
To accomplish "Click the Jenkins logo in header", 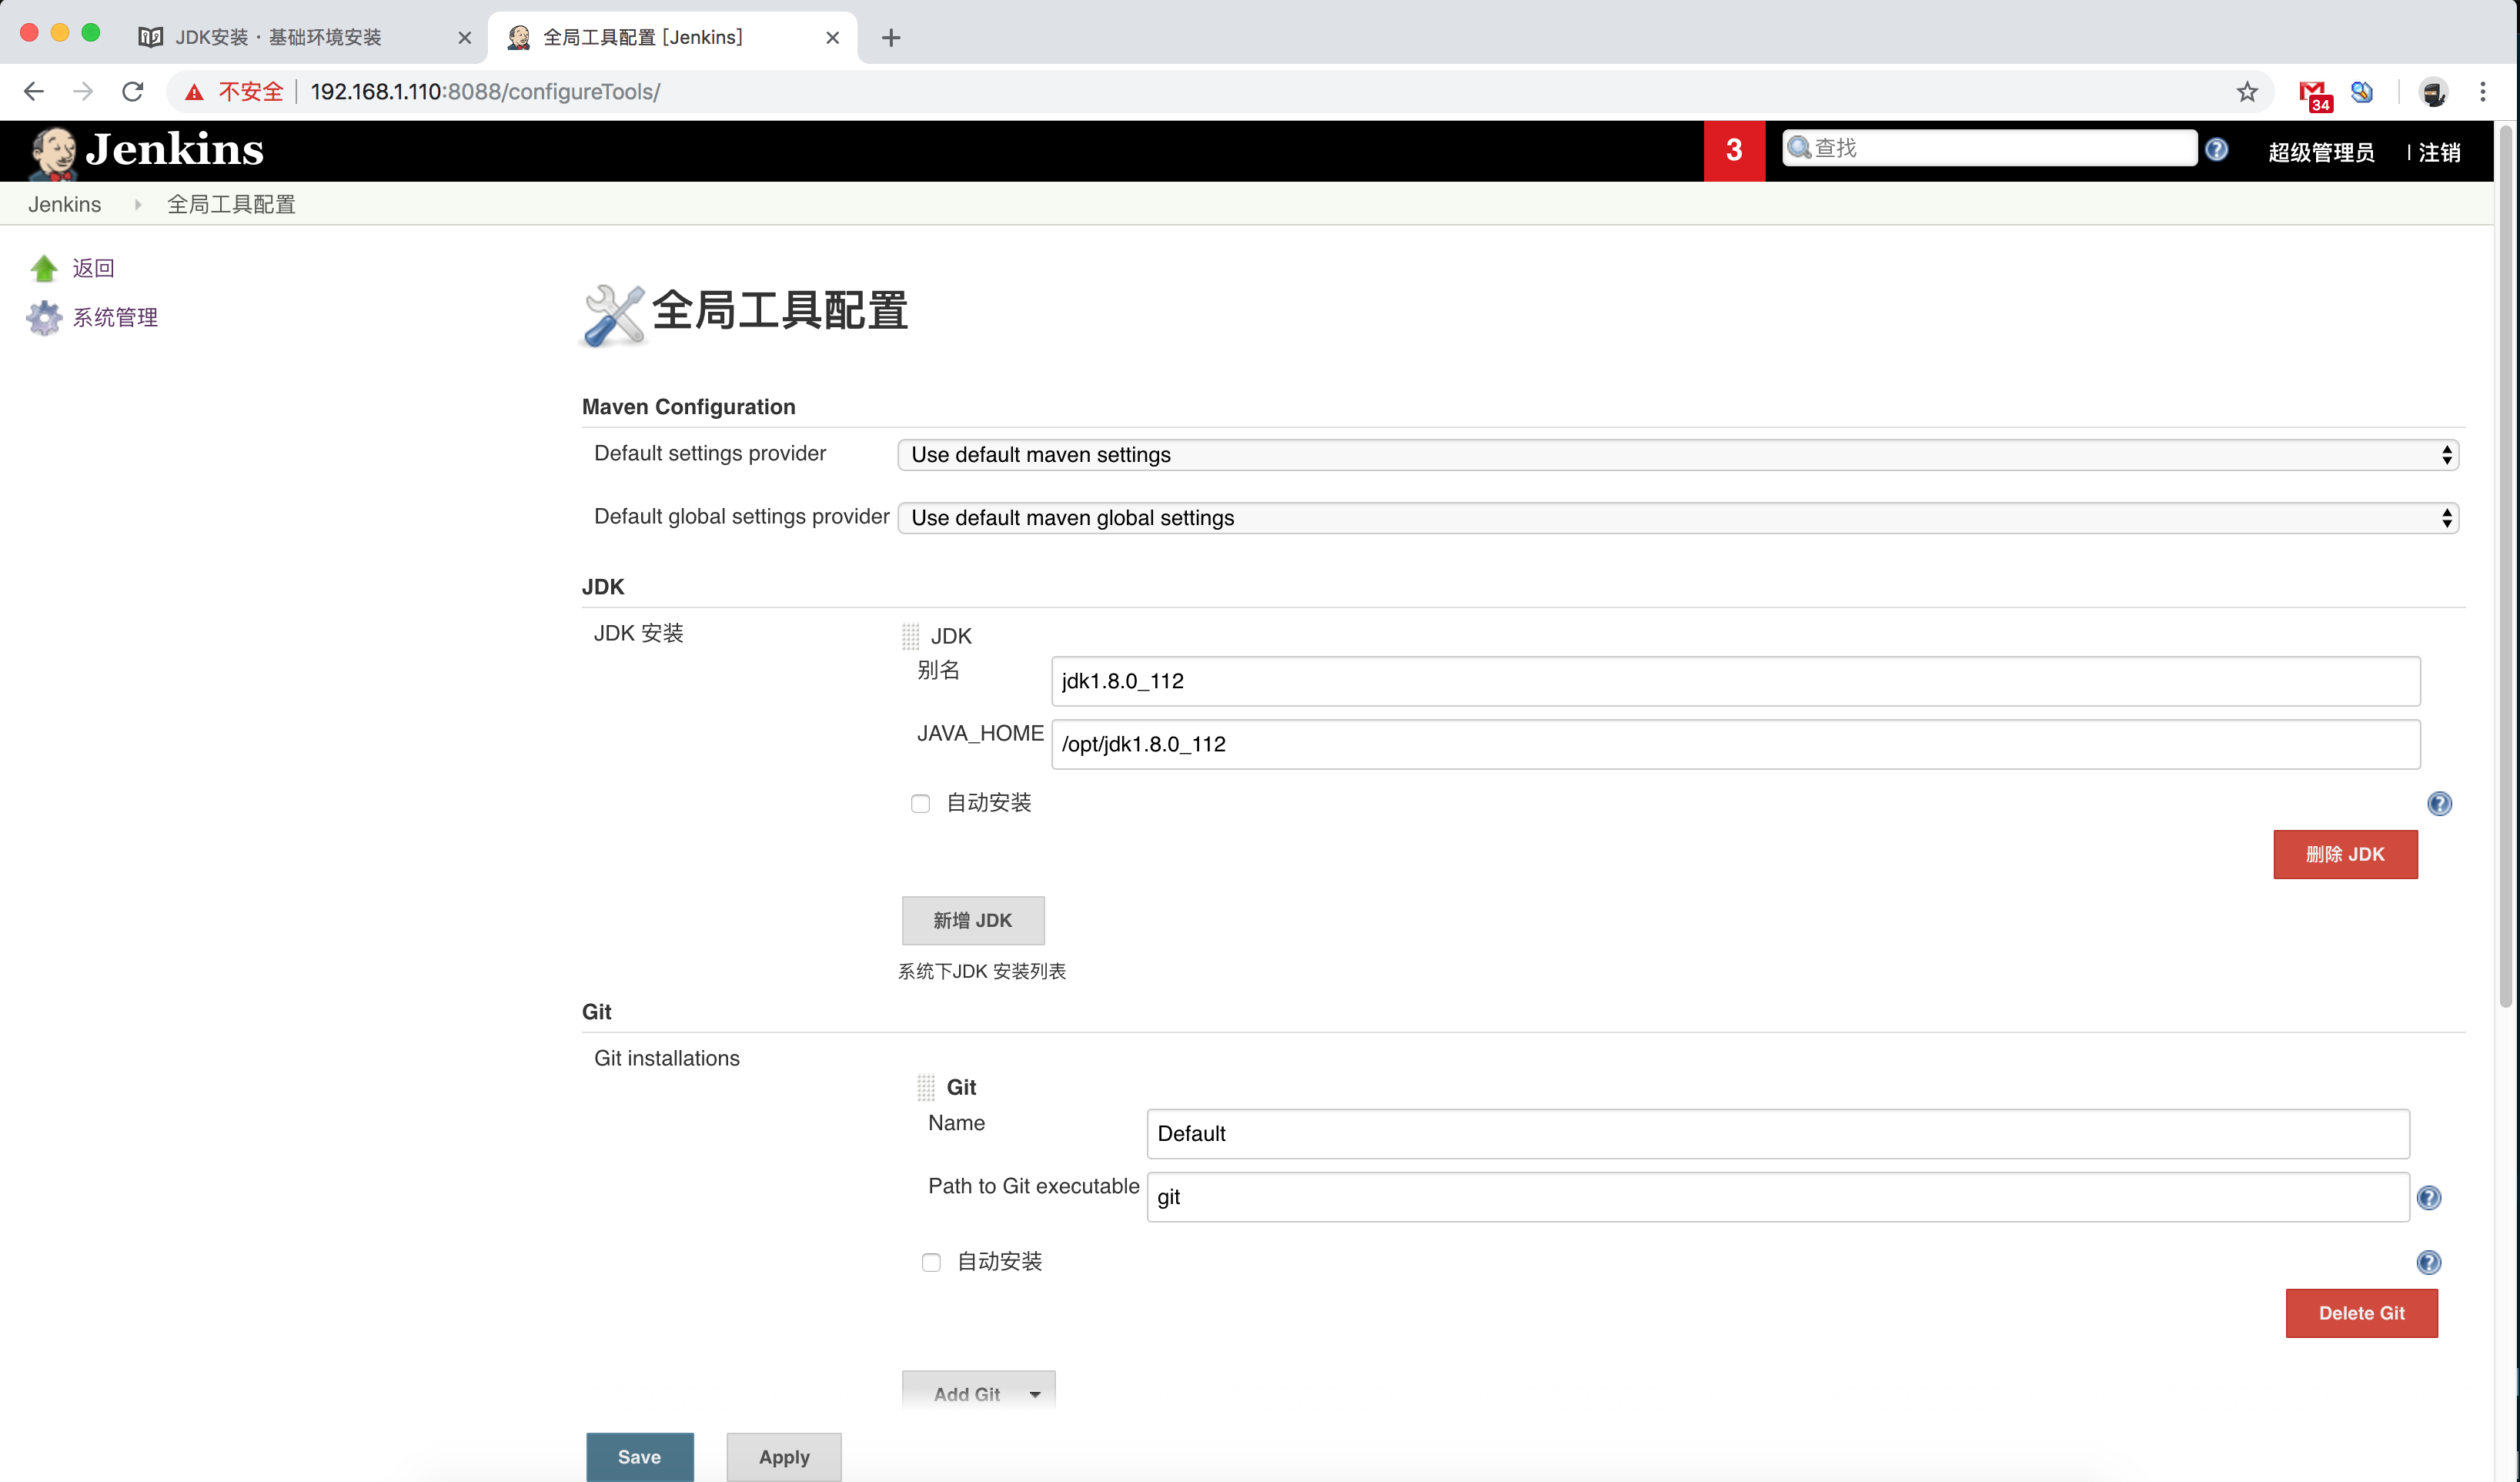I will [x=146, y=151].
